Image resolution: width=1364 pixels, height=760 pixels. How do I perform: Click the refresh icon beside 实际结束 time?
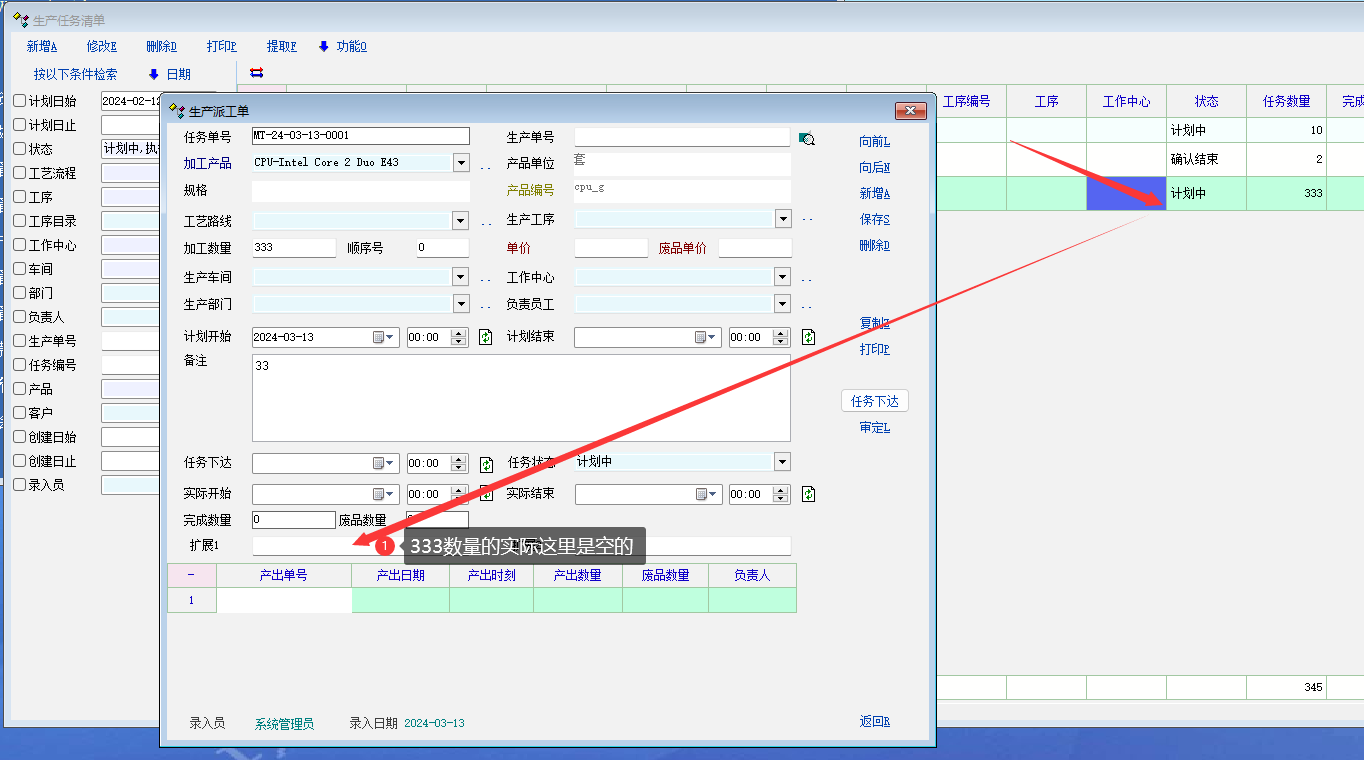point(808,494)
